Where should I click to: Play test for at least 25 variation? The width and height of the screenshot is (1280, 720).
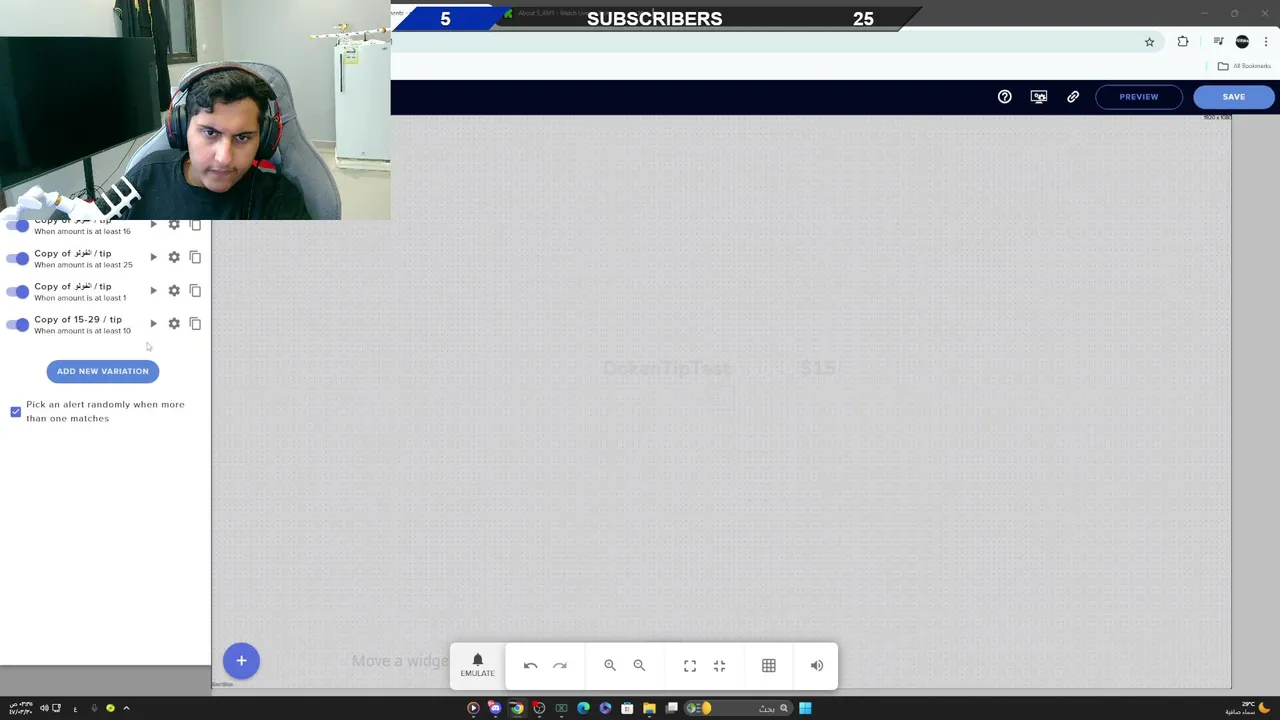click(153, 257)
